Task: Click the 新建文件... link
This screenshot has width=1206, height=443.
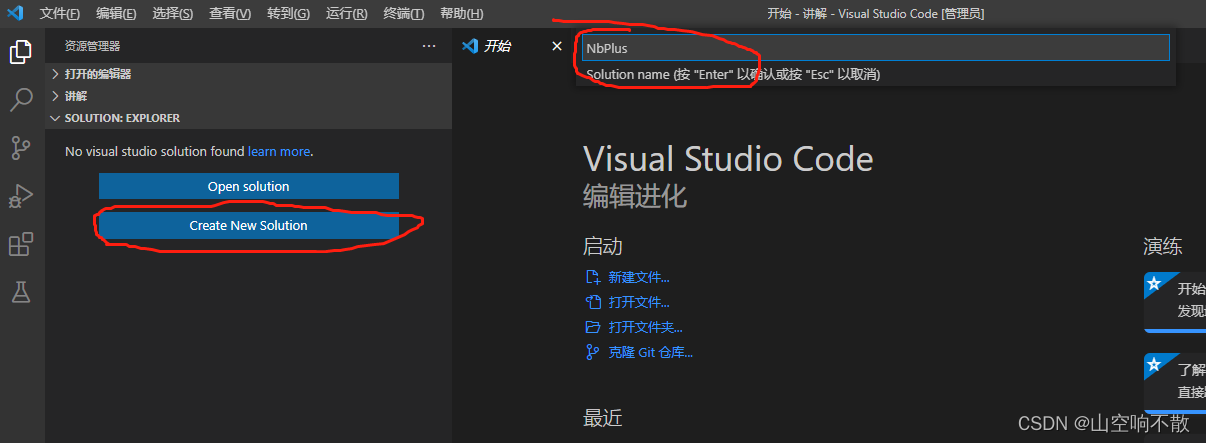Action: 639,278
